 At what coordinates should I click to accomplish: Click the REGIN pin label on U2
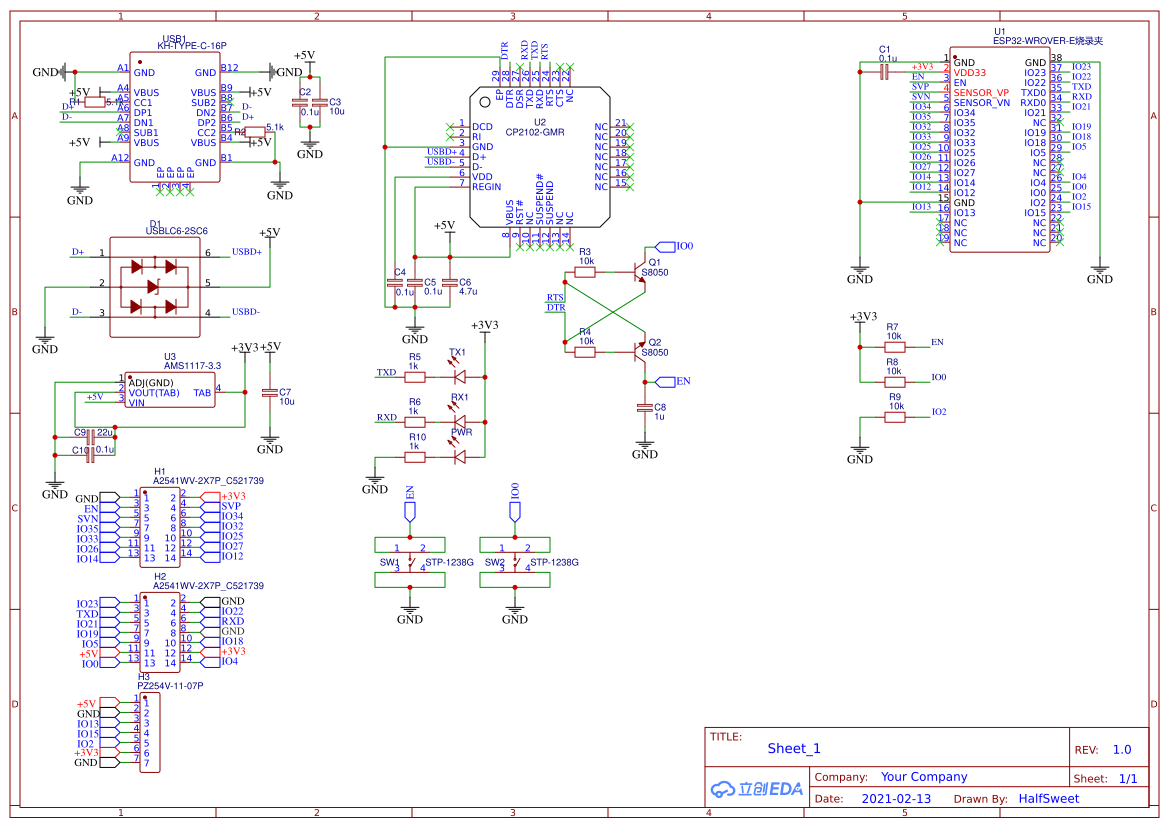tap(487, 187)
